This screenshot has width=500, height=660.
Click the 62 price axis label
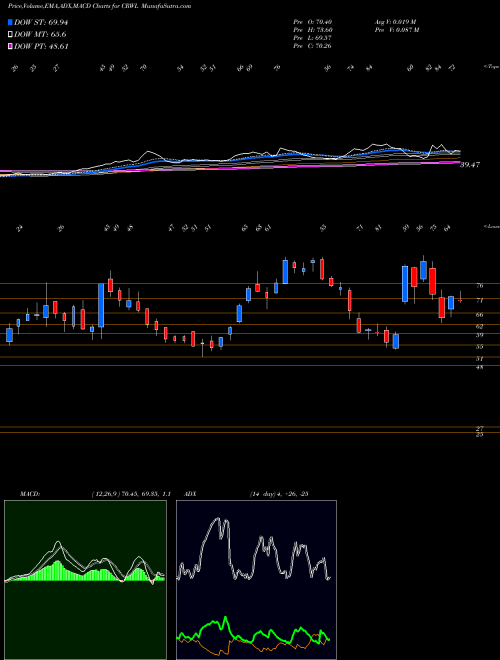click(479, 327)
